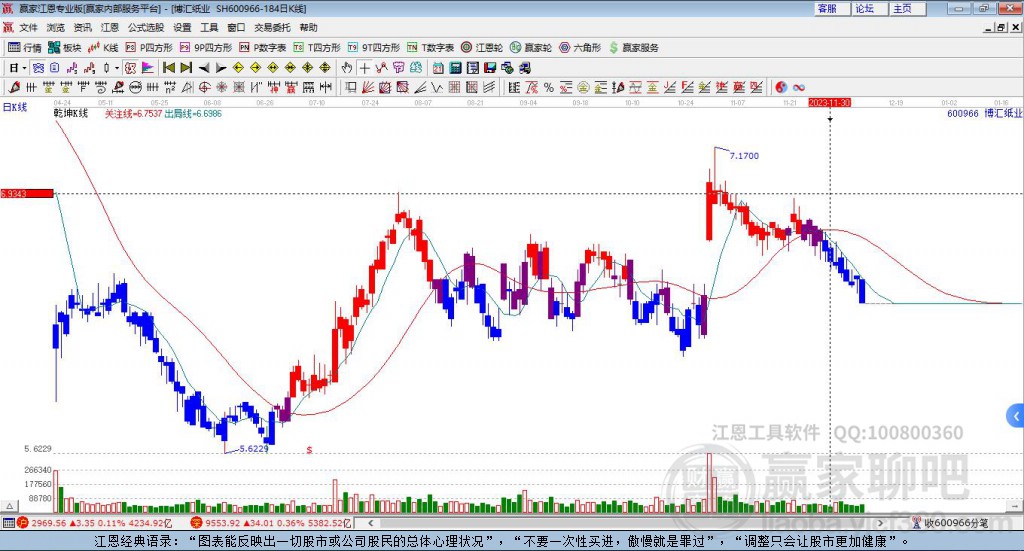Open the T四方形 tool
Screen dimensions: 1024x551
pyautogui.click(x=317, y=48)
